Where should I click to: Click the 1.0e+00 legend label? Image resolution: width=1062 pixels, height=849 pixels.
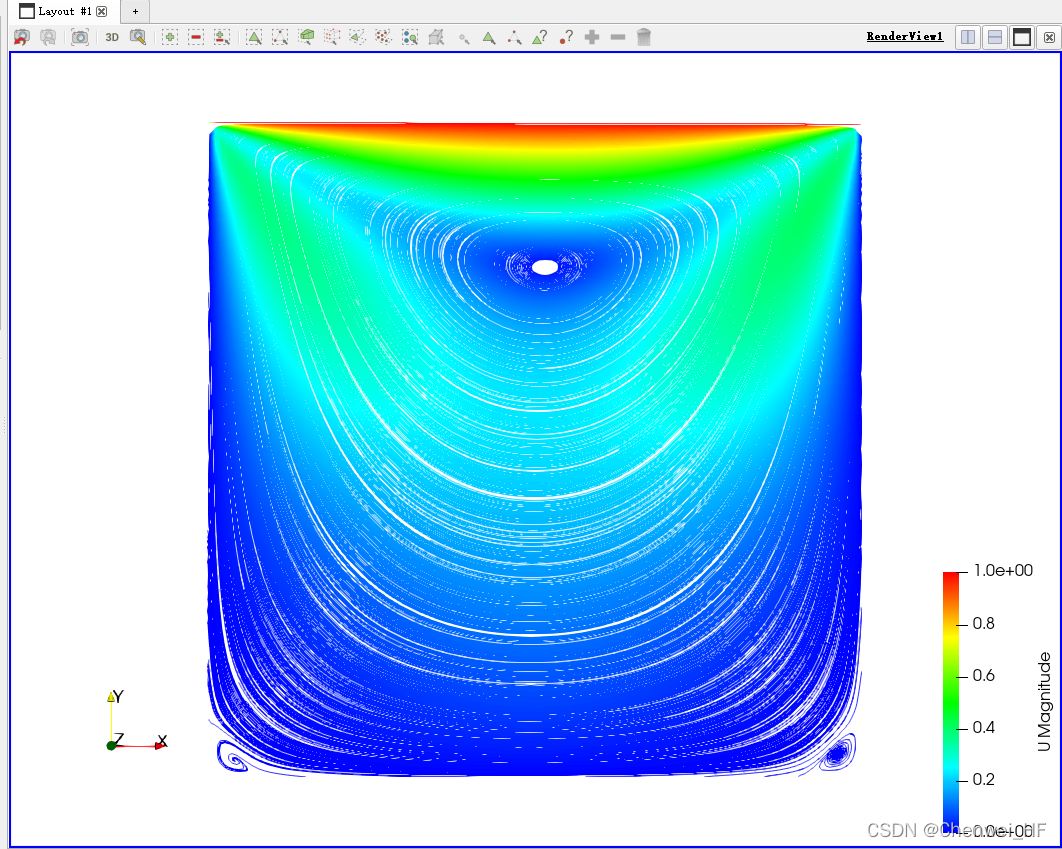[x=1003, y=571]
